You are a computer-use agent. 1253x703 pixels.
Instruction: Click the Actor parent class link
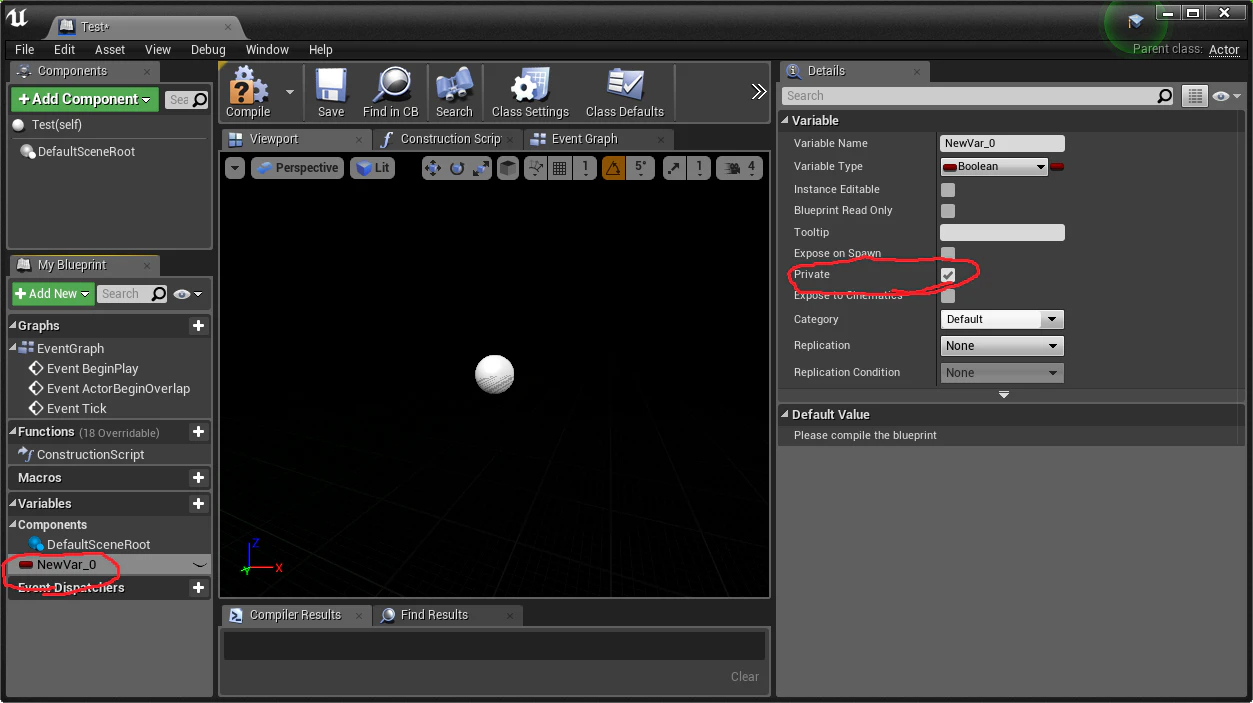1224,49
